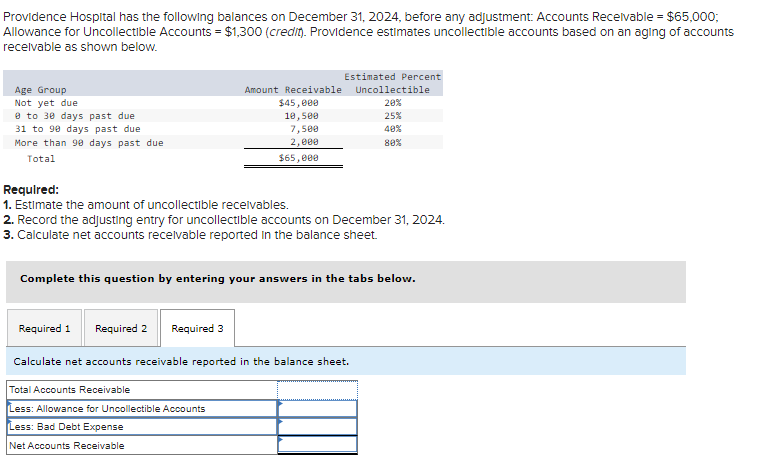Click the Bad Debt Expense amount field
Screen dimensions: 784x460
click(318, 426)
